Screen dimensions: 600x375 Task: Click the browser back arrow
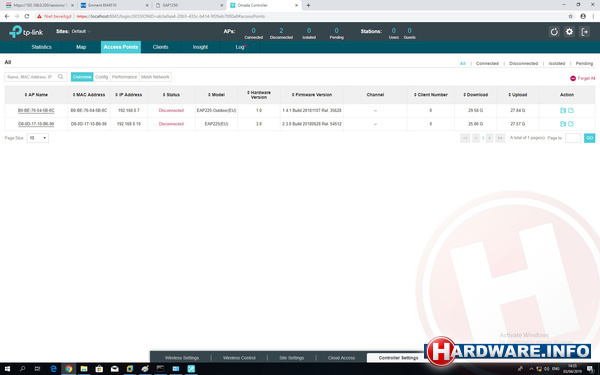pos(7,16)
